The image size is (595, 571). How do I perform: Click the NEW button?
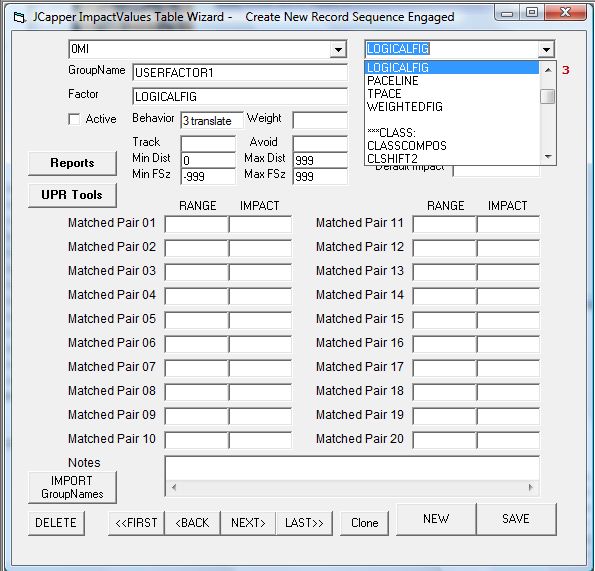(436, 519)
